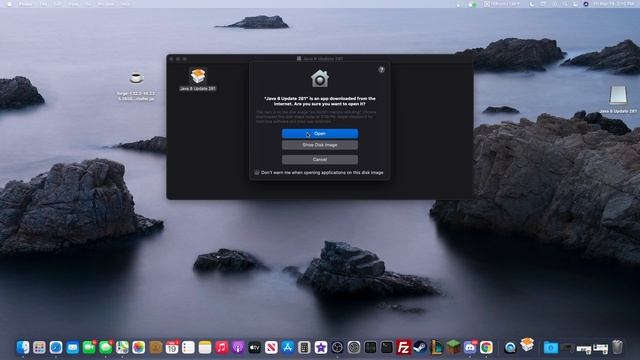
Task: Click Show Disk Image button
Action: click(320, 145)
